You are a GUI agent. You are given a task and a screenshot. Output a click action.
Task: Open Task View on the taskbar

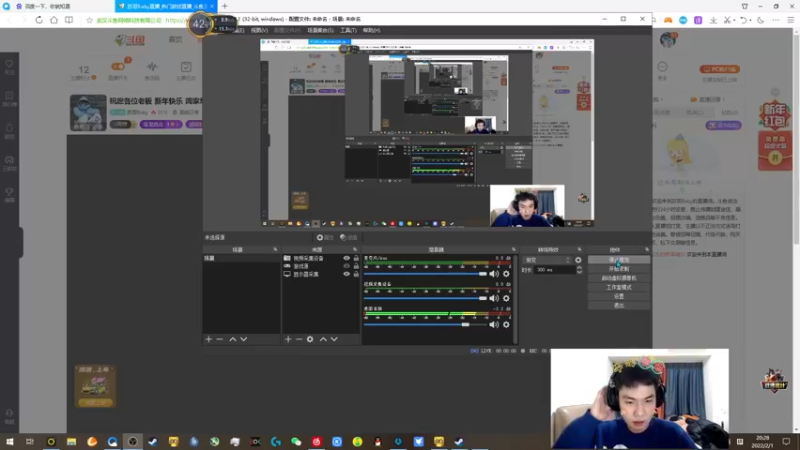pos(30,441)
